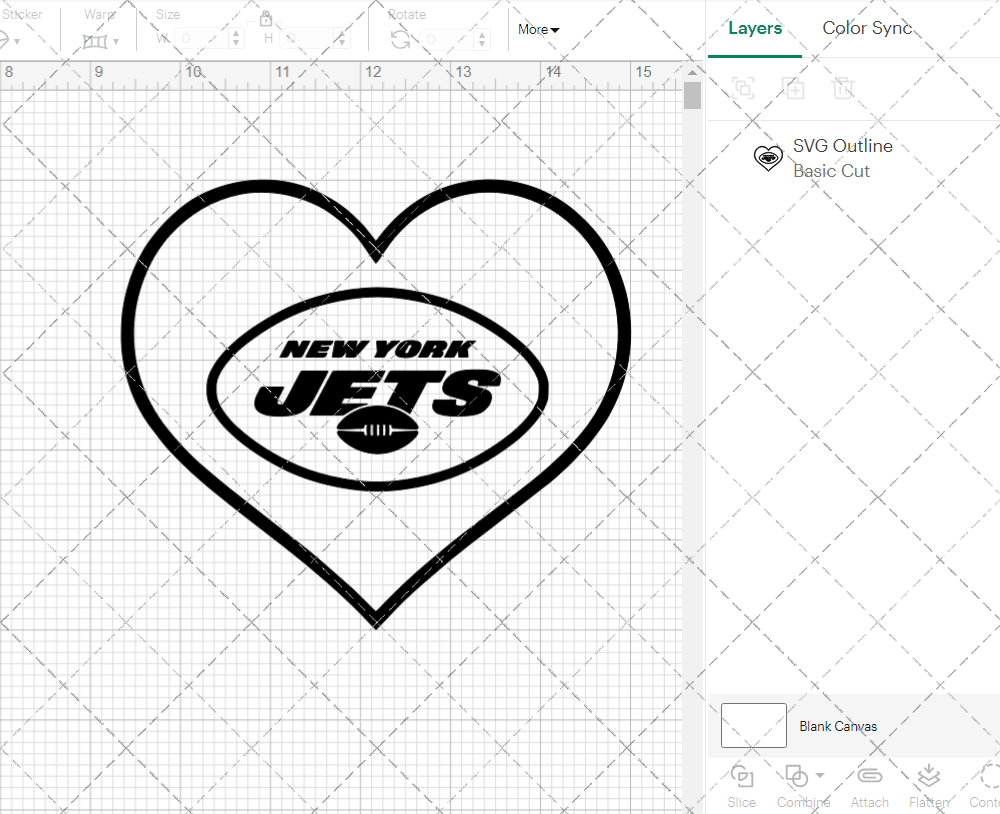Click the Rotate stepper arrows
This screenshot has width=1000, height=814.
coord(482,39)
